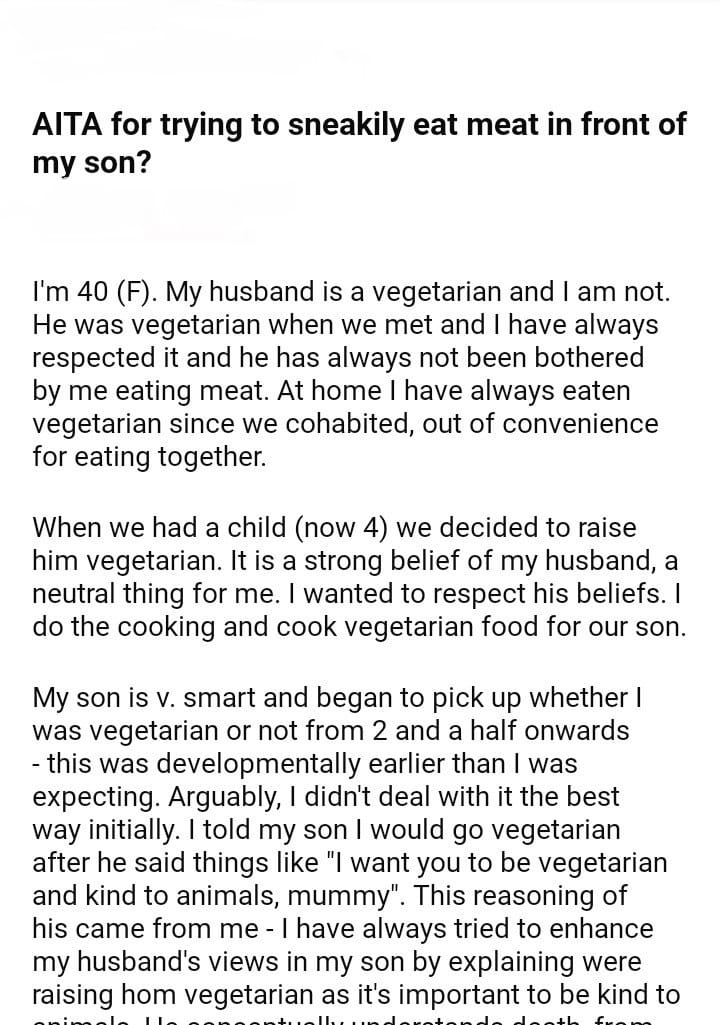Click the 'my son?' line of the title

click(91, 162)
